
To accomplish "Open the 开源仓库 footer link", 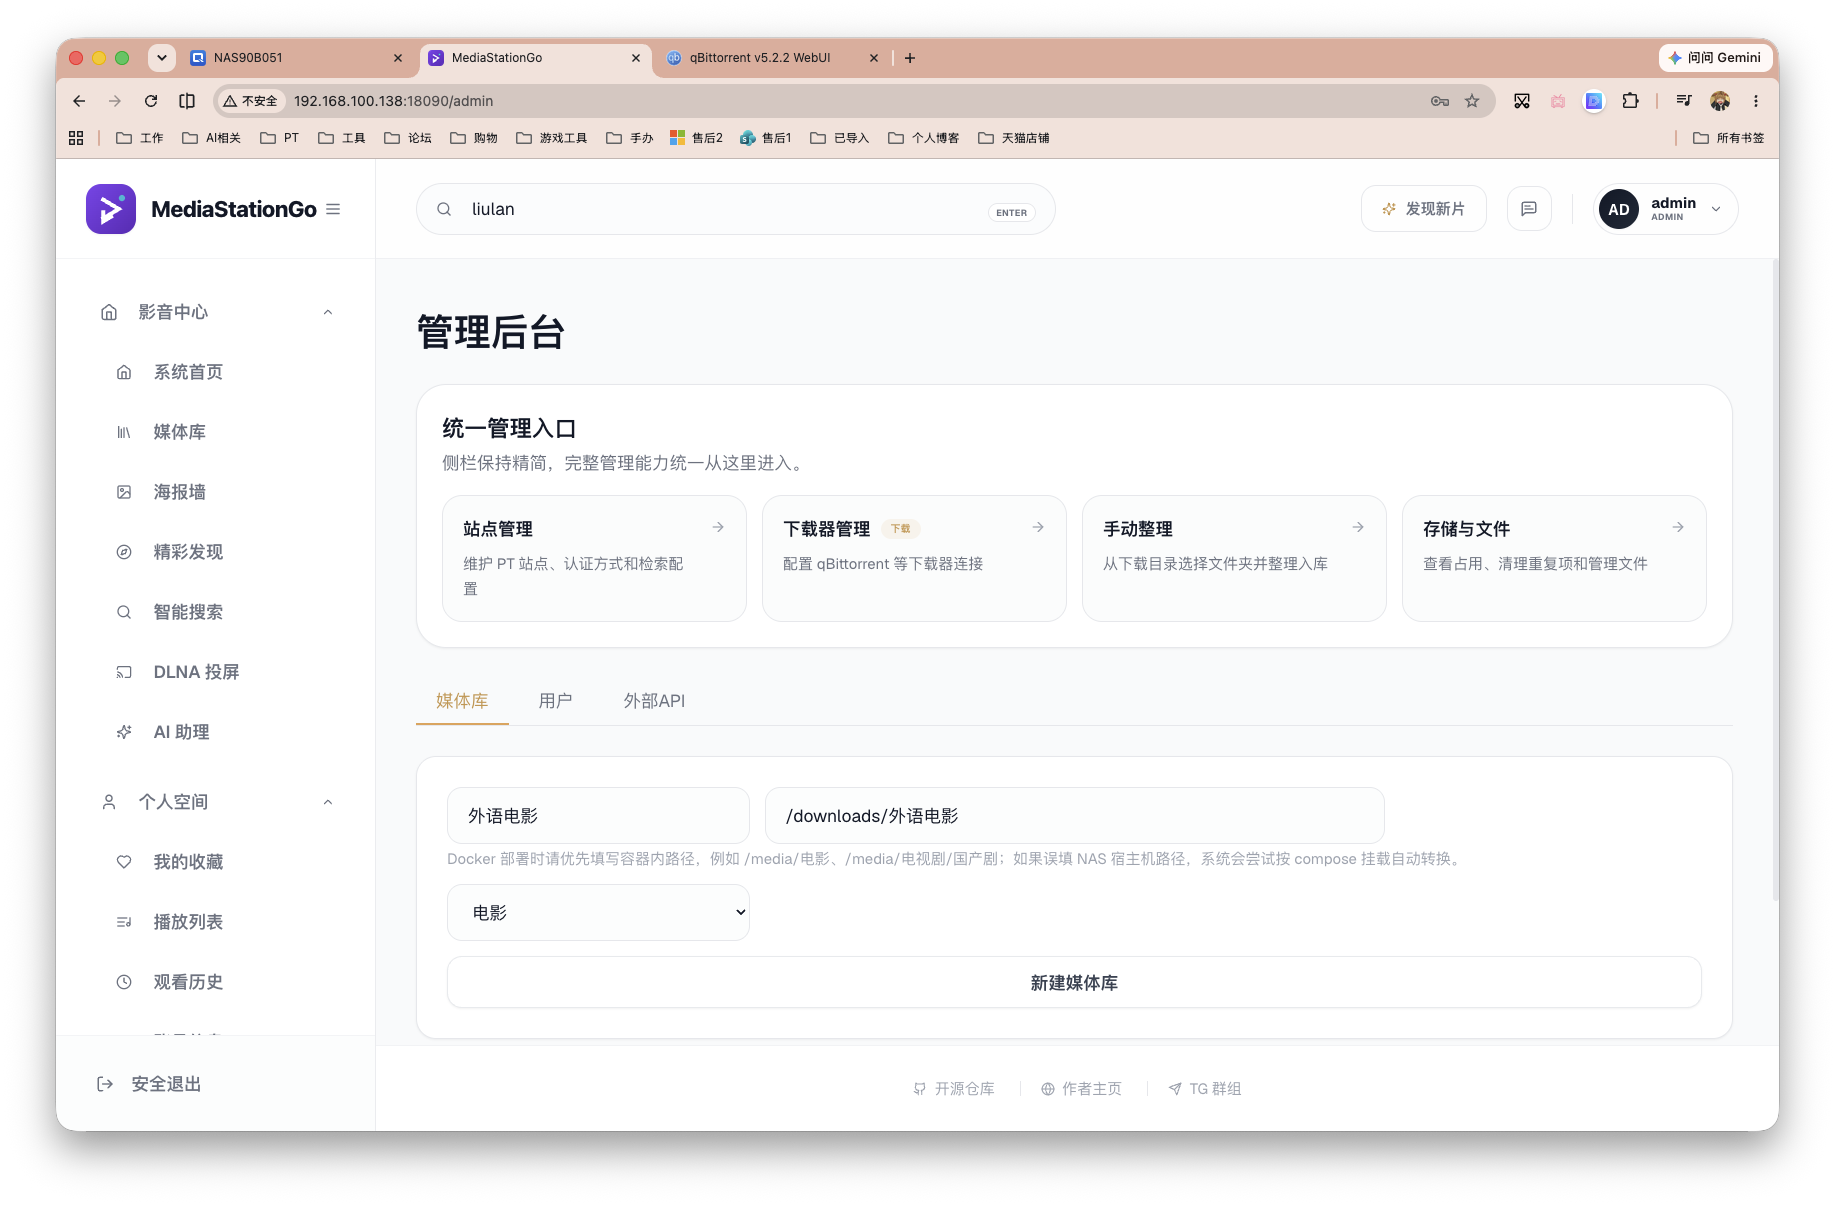I will (x=954, y=1089).
